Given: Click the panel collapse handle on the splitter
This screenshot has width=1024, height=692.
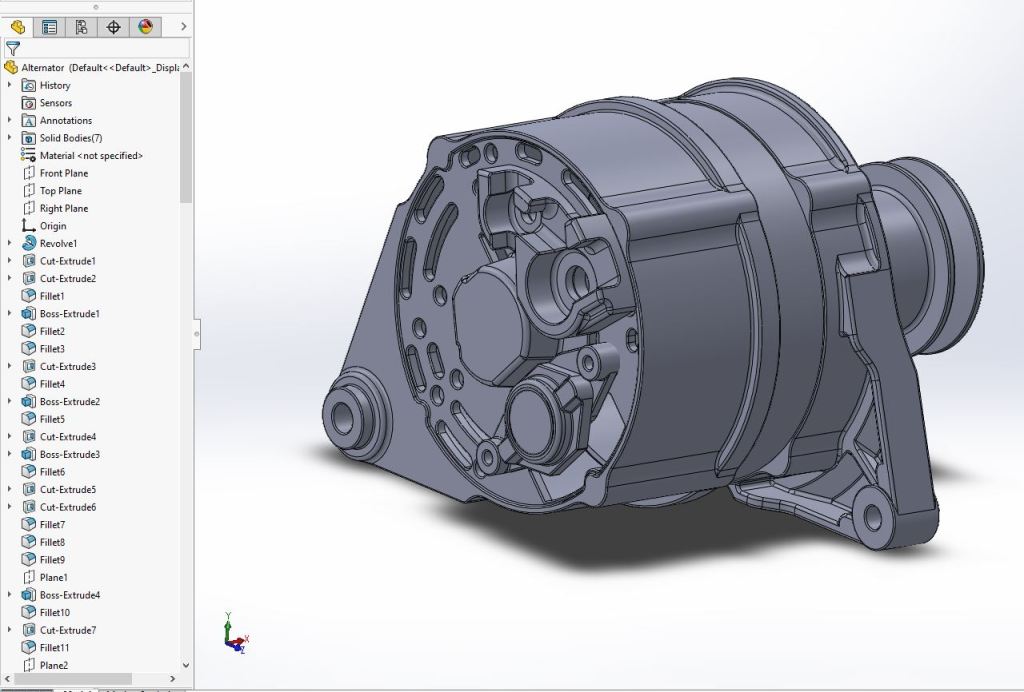Looking at the screenshot, I should [x=197, y=332].
